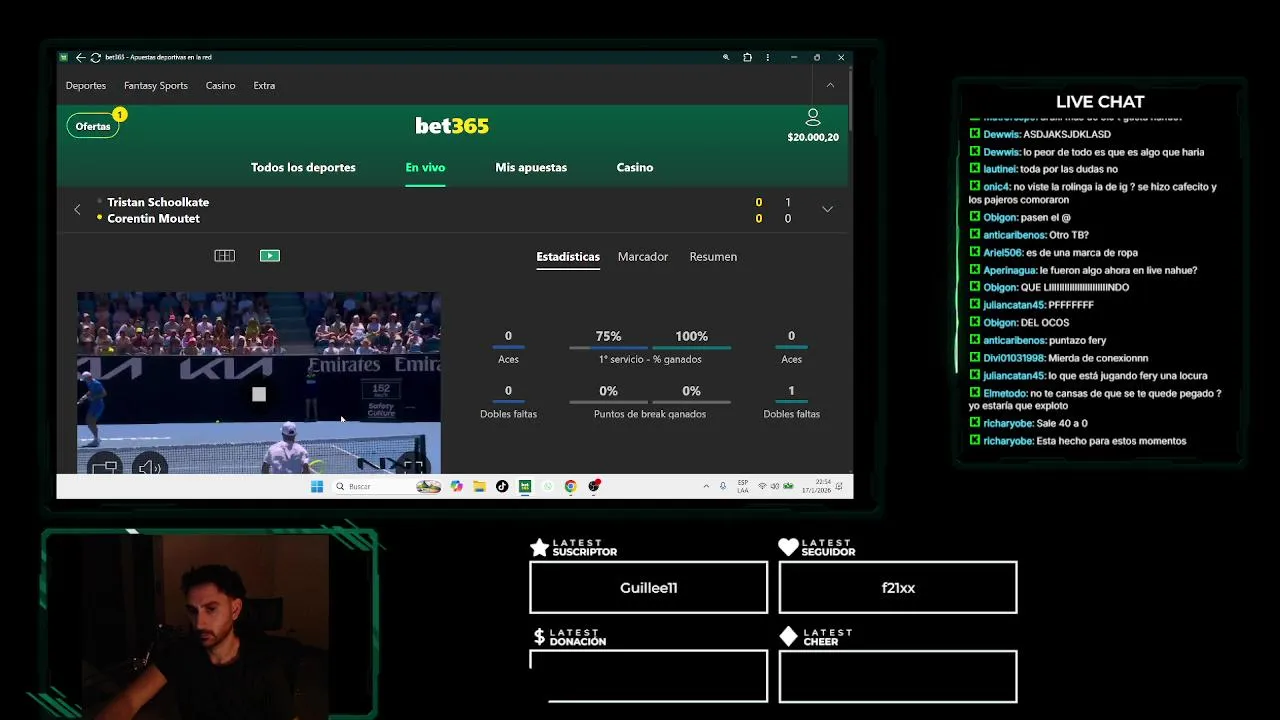Switch to the Resumen tab
This screenshot has height=720, width=1280.
[713, 257]
